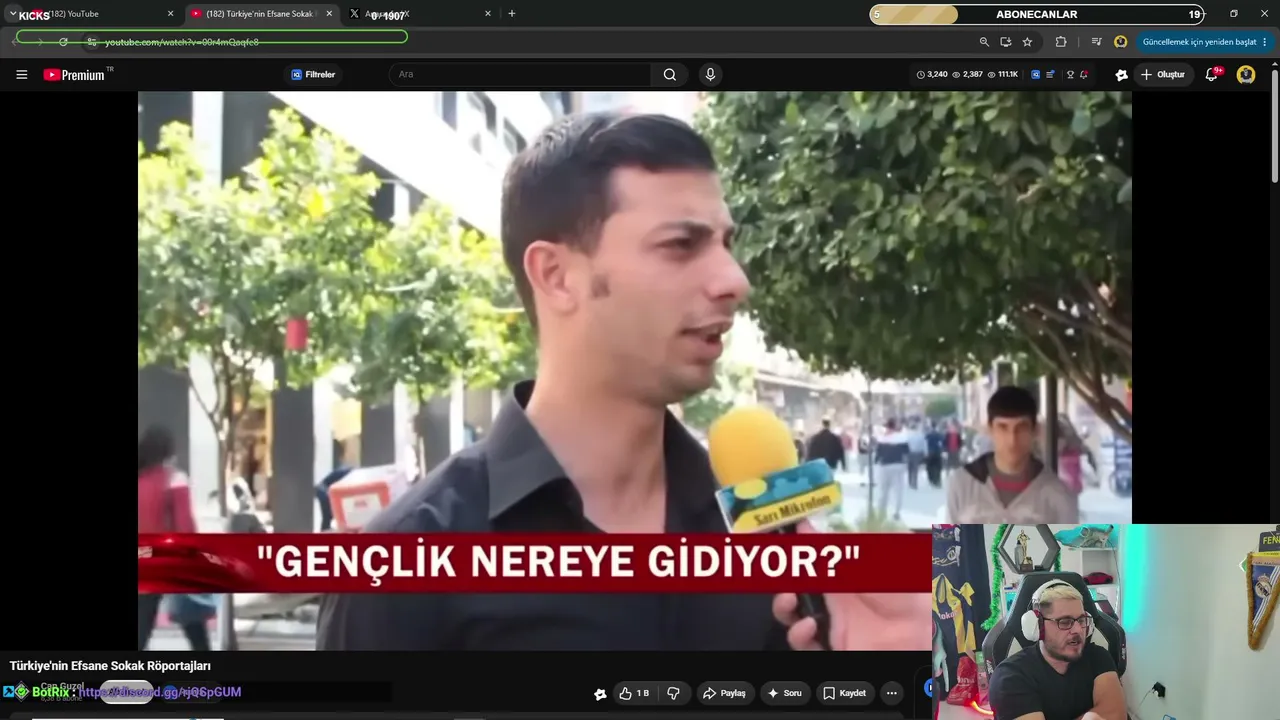
Task: Focus the YouTube search box labeled Ara
Action: (520, 75)
